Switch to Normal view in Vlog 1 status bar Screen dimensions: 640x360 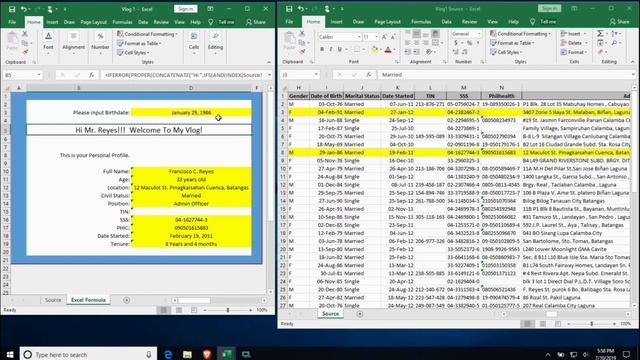point(164,310)
